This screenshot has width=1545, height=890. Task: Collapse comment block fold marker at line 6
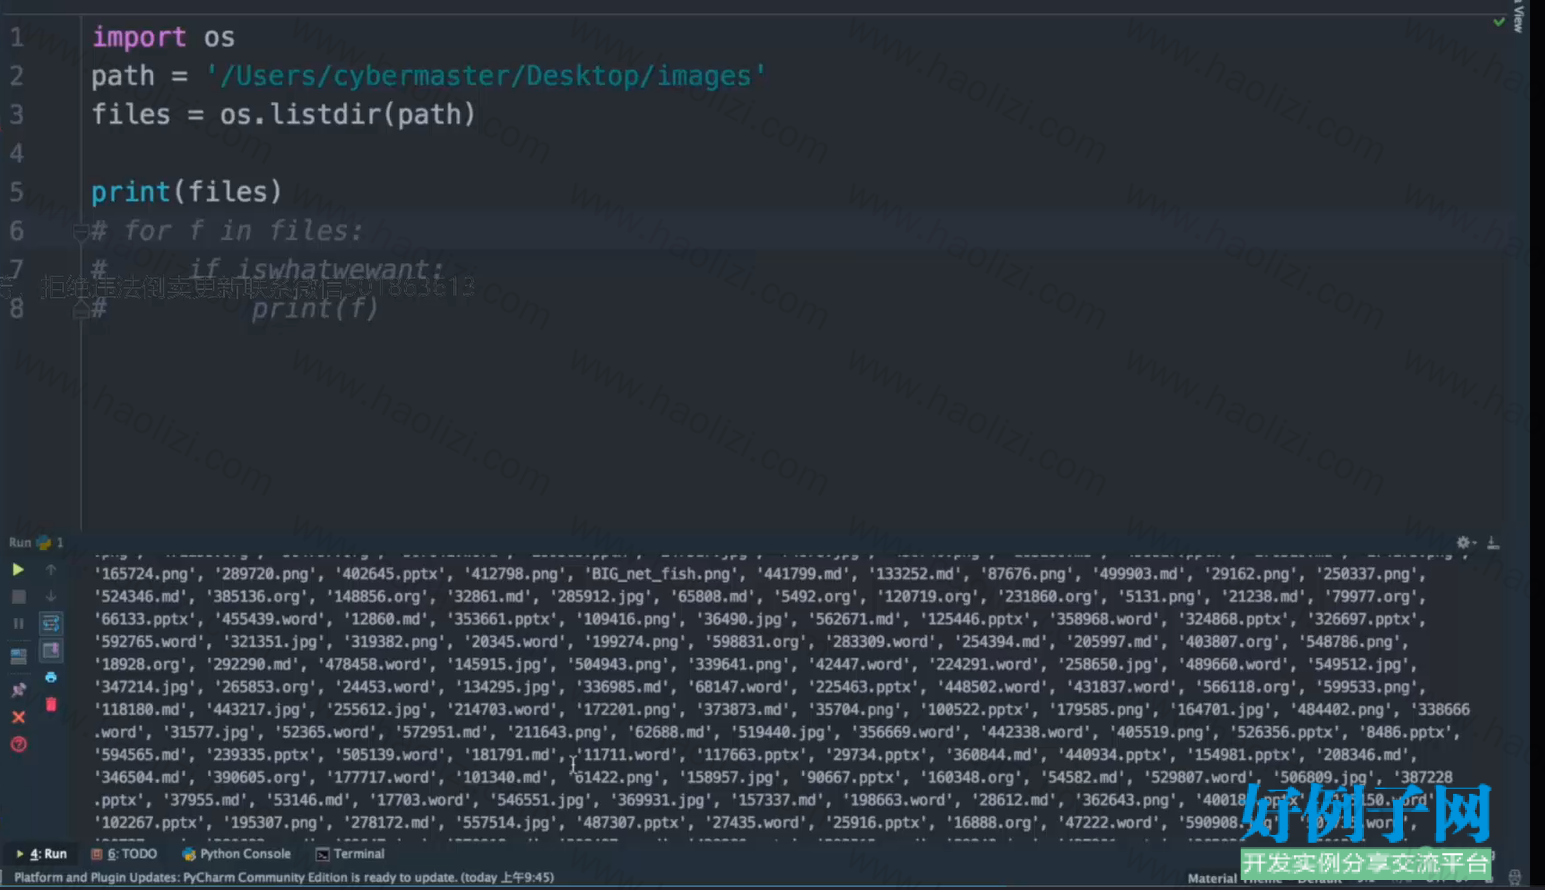coord(81,231)
